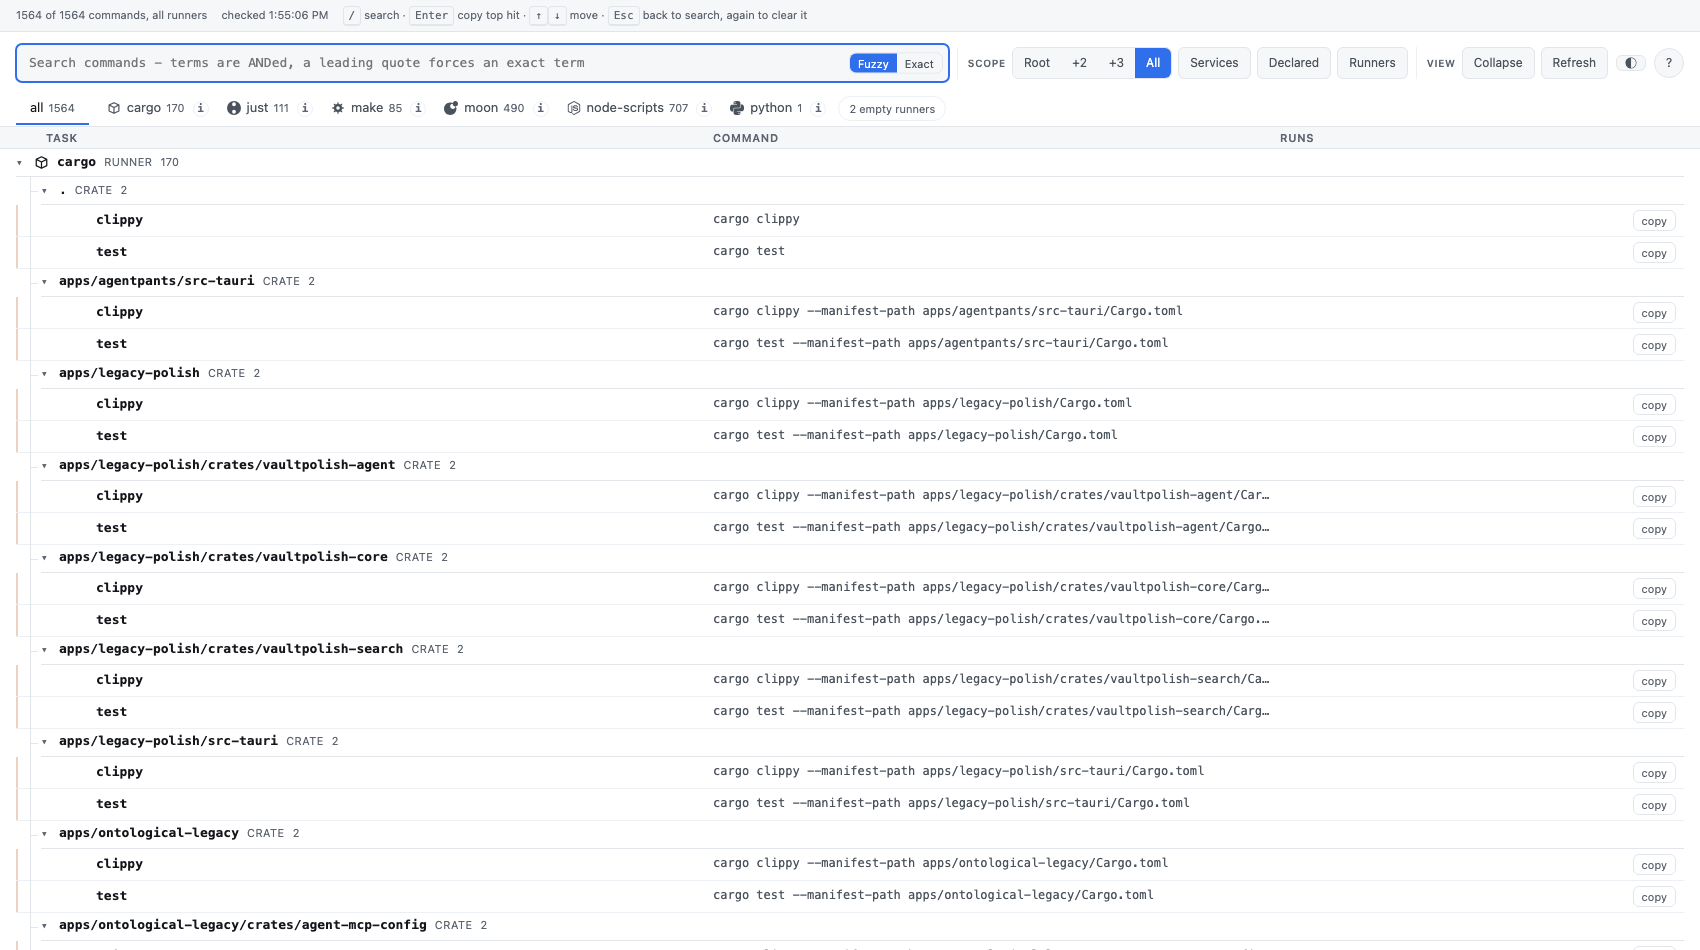Screen dimensions: 1700x950
Task: Open info icon next to make 85
Action: click(x=418, y=108)
